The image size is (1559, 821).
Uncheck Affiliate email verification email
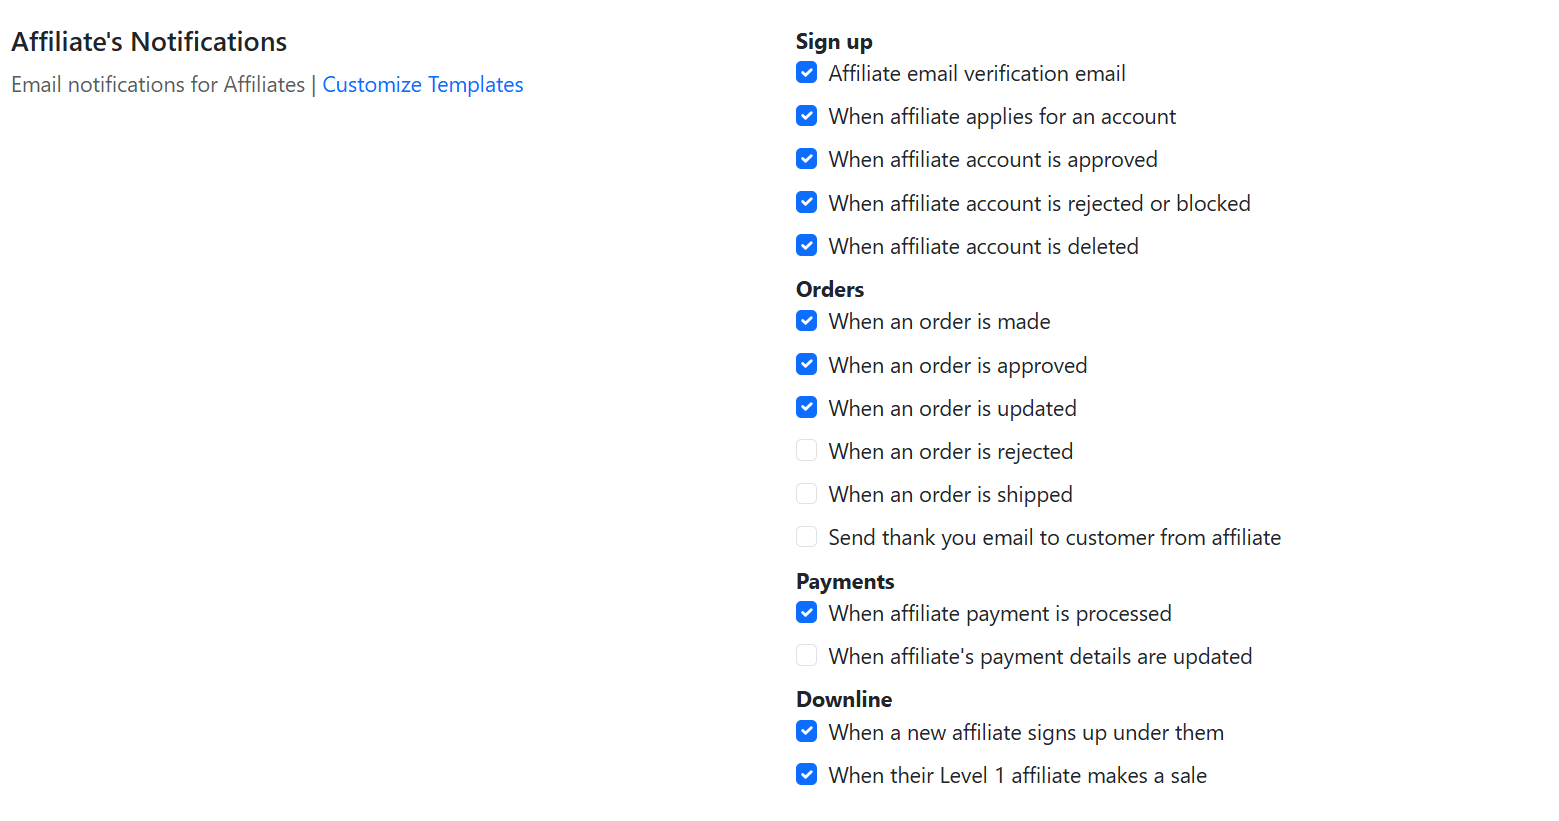coord(807,73)
